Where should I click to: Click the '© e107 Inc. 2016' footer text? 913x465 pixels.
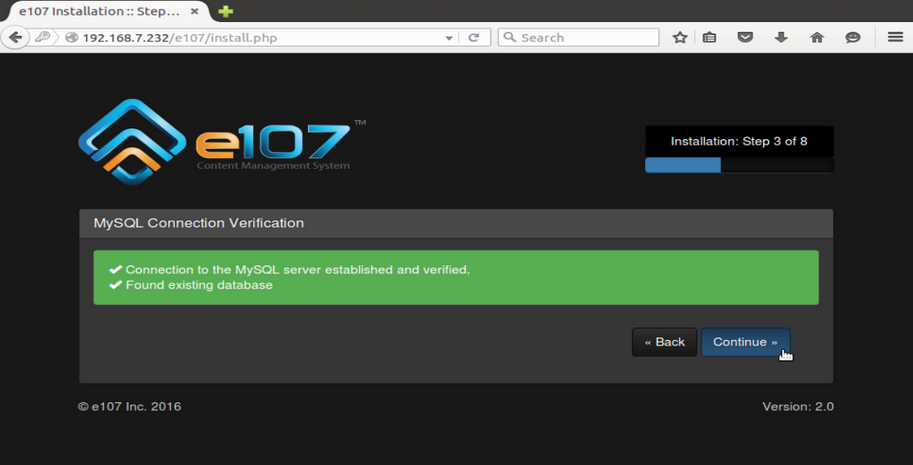pyautogui.click(x=129, y=407)
